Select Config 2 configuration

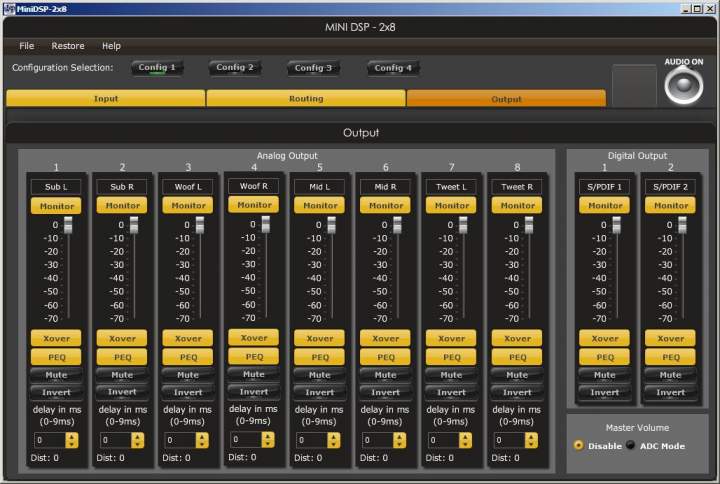pos(235,68)
